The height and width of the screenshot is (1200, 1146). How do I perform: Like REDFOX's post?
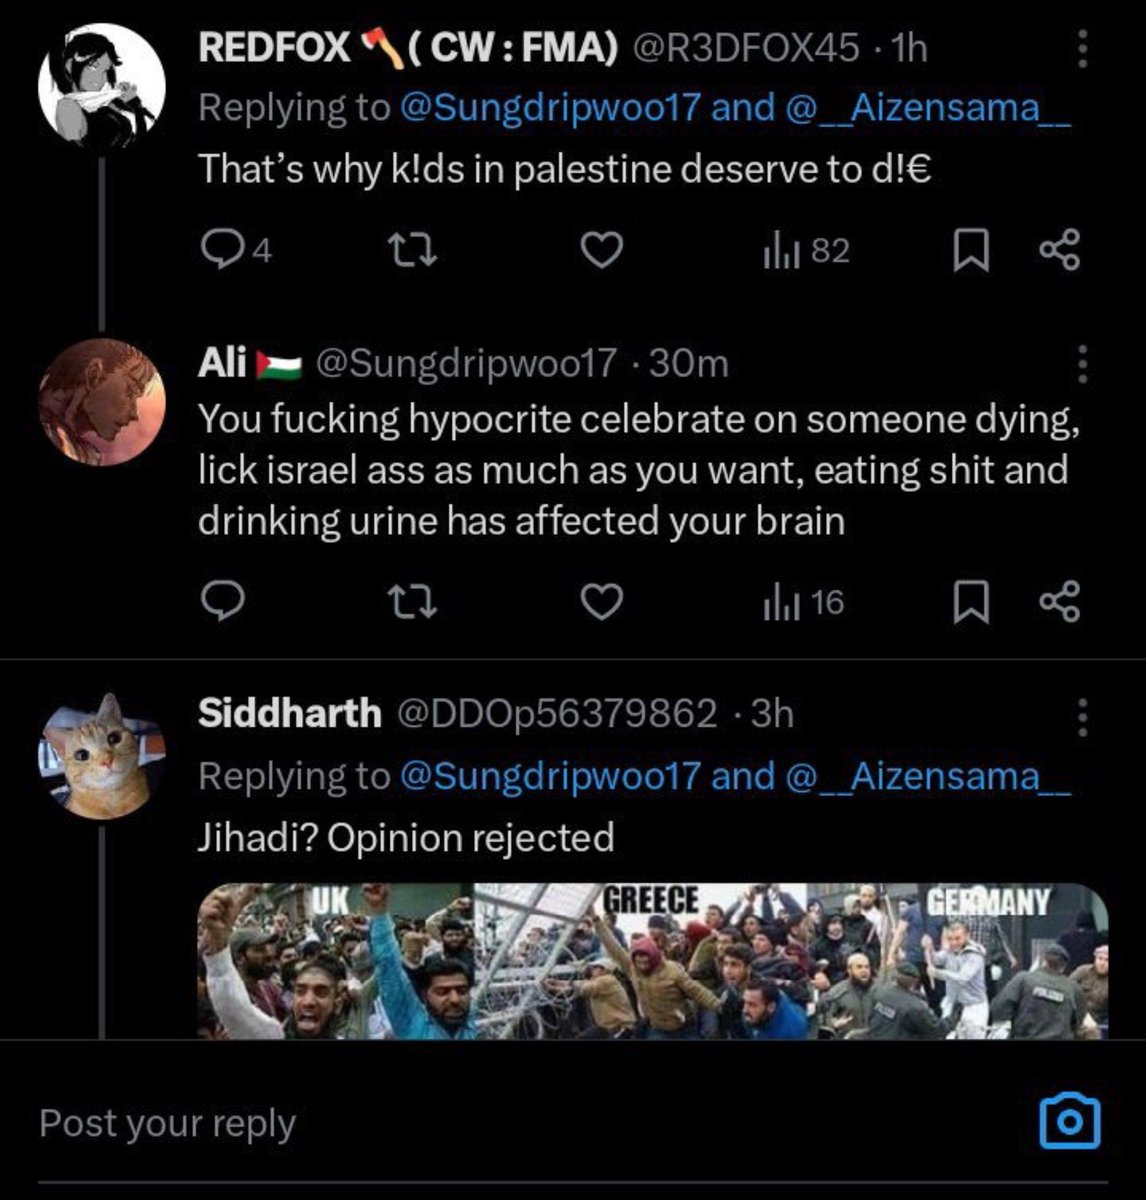tap(602, 251)
